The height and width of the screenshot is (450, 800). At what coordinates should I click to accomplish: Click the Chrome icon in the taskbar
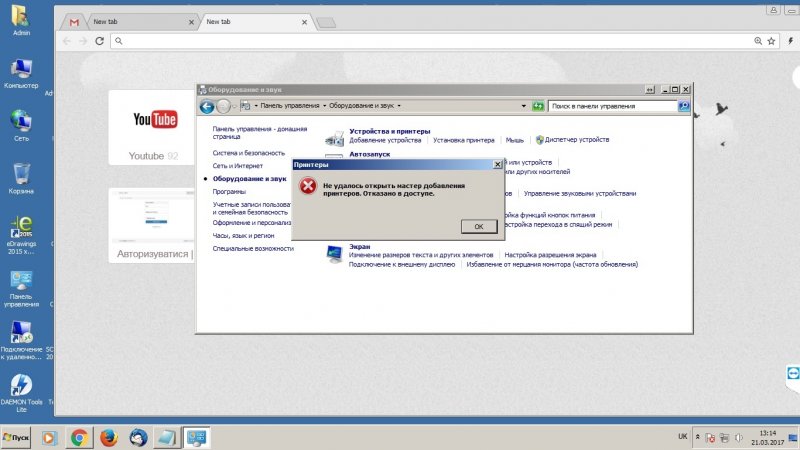[79, 437]
